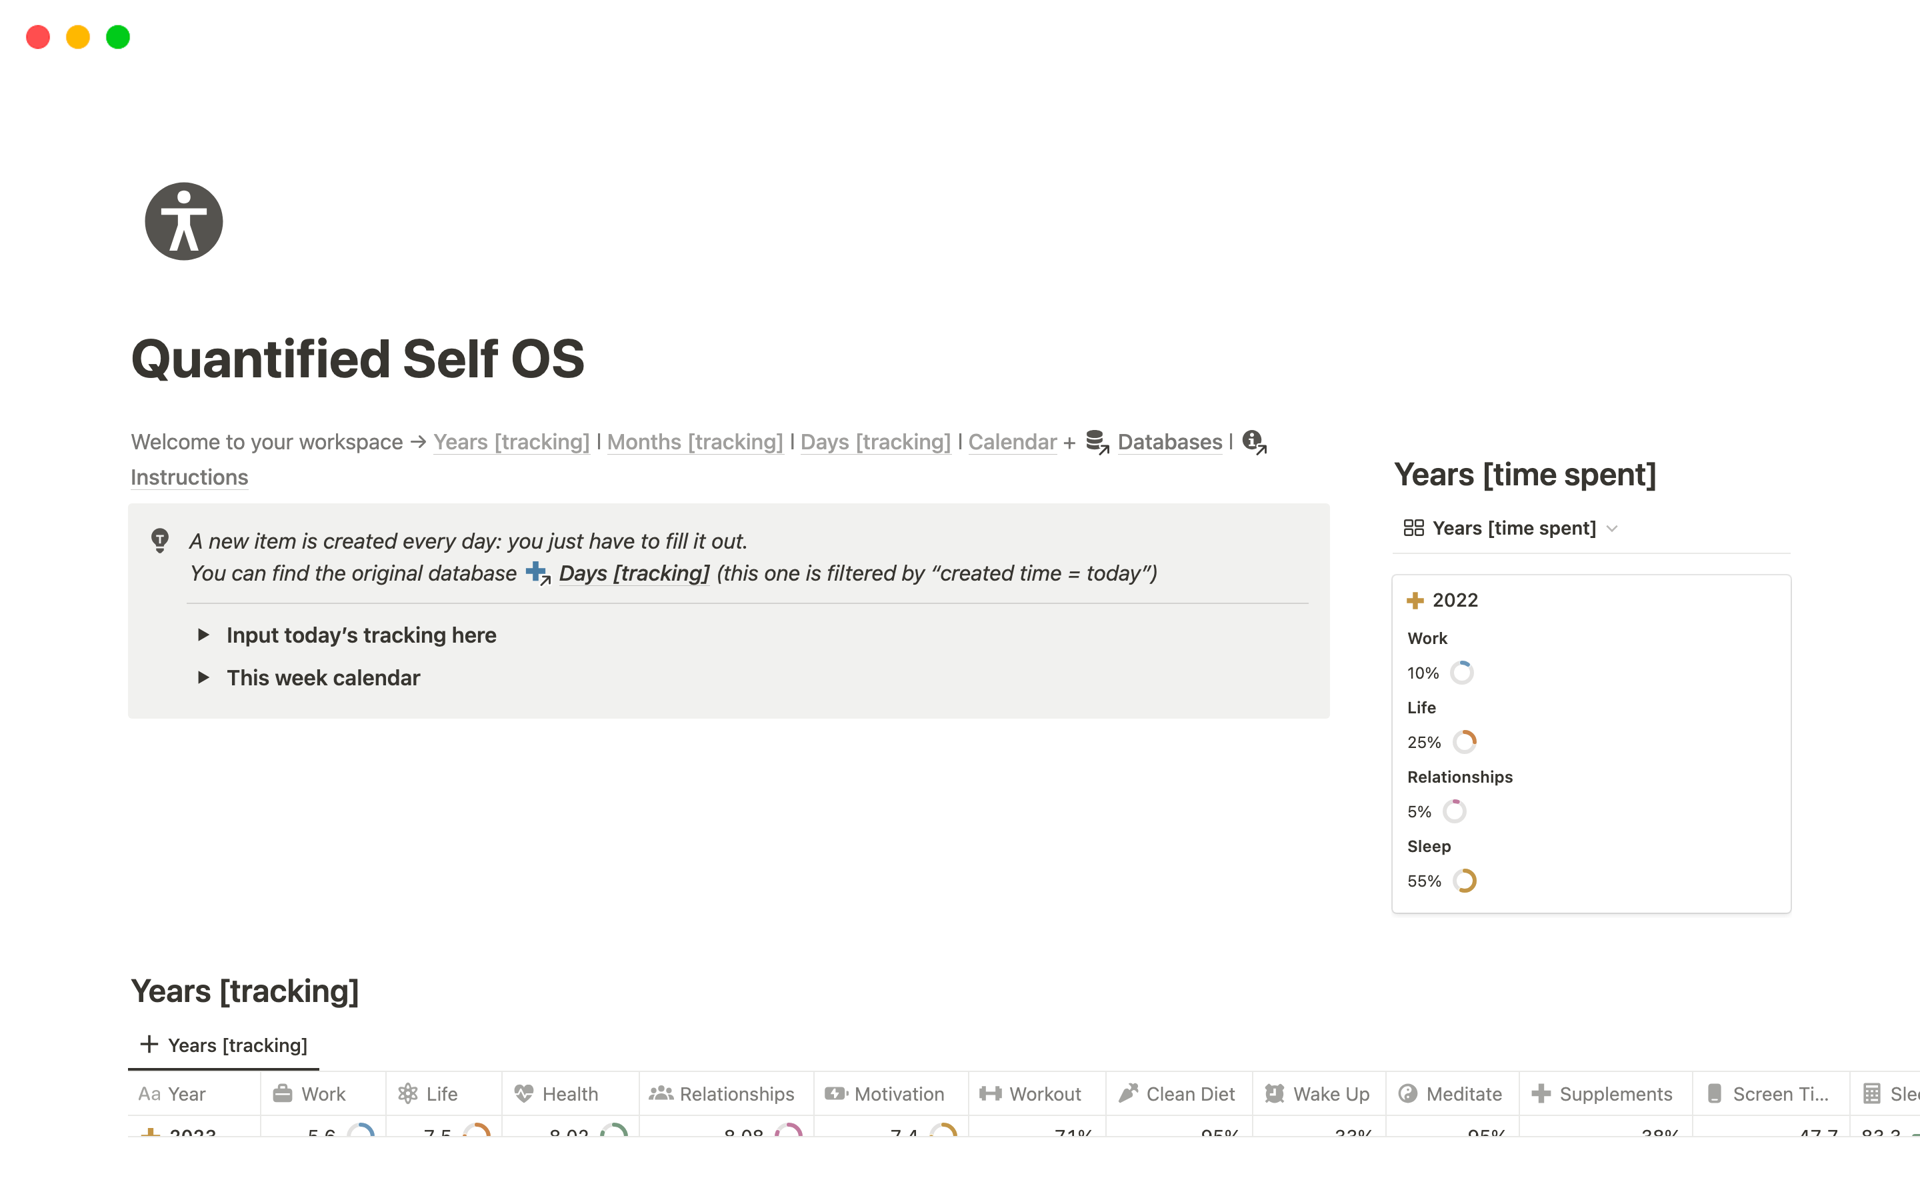Click the lightbulb callout icon
1920x1200 pixels.
click(160, 541)
